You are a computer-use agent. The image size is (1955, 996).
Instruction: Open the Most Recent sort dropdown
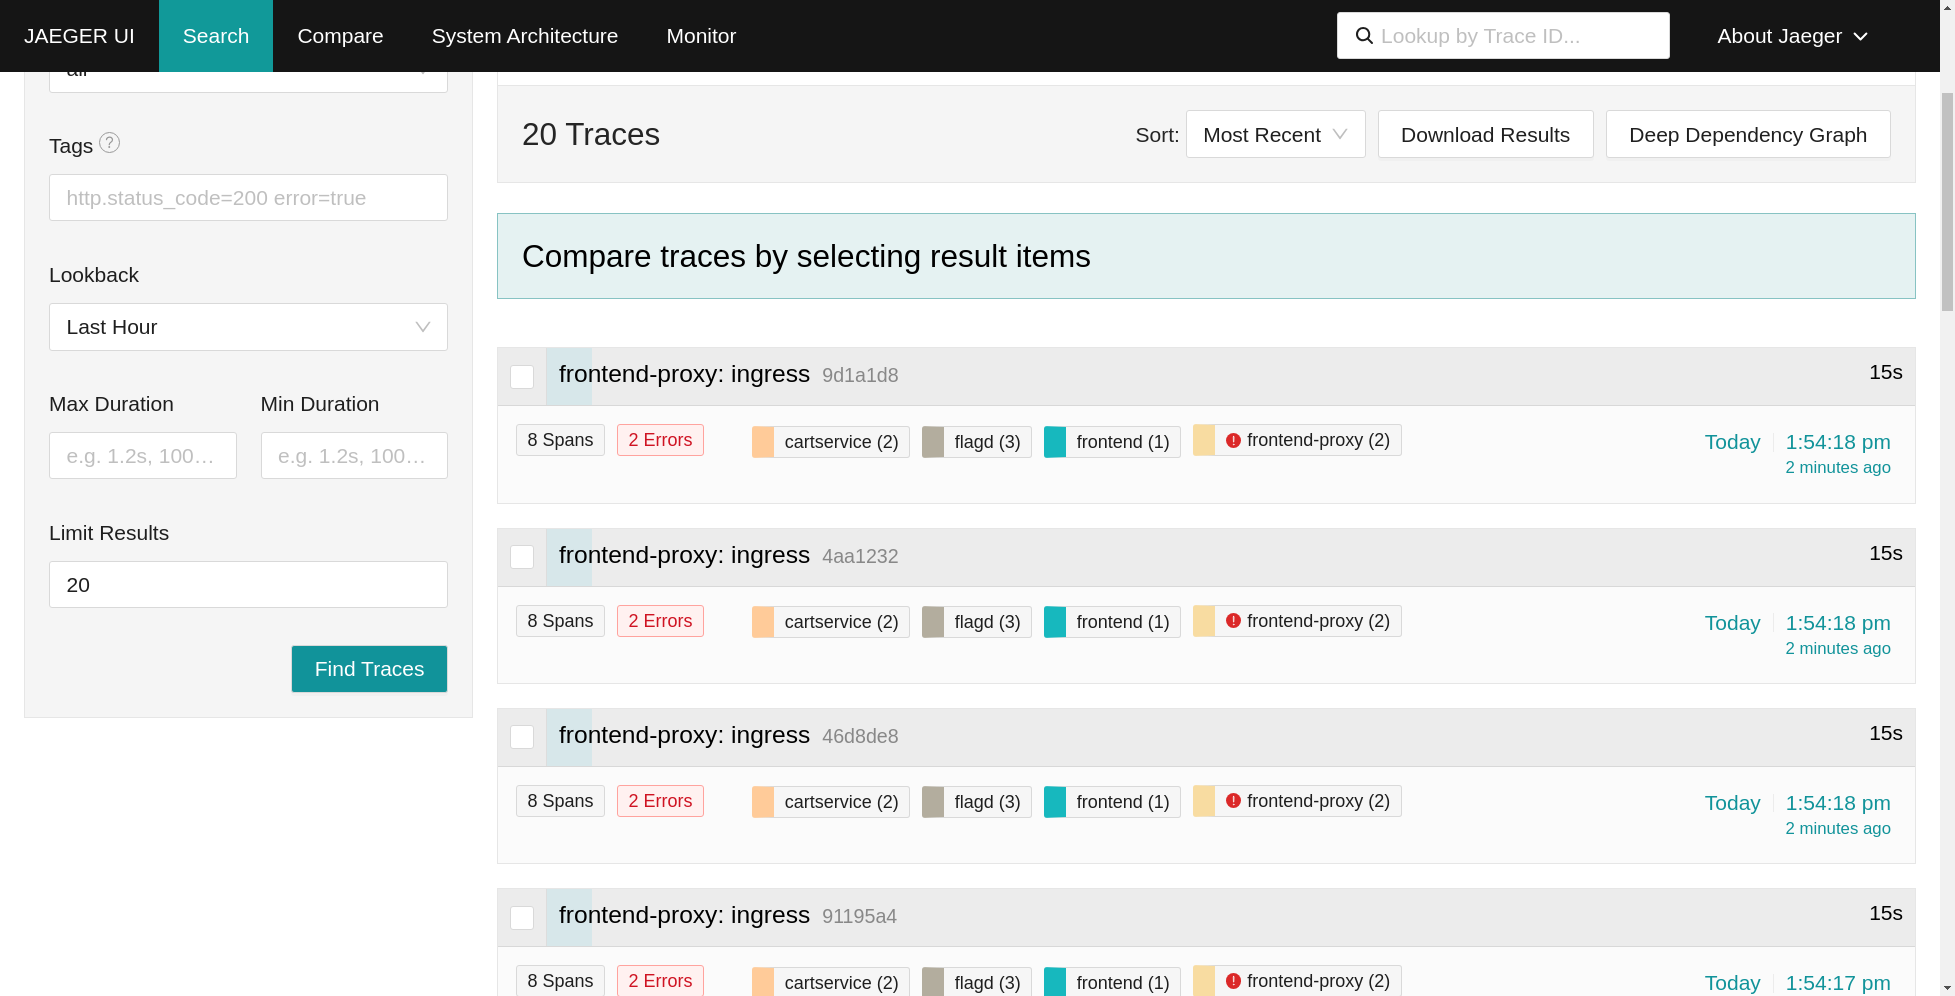coord(1274,134)
